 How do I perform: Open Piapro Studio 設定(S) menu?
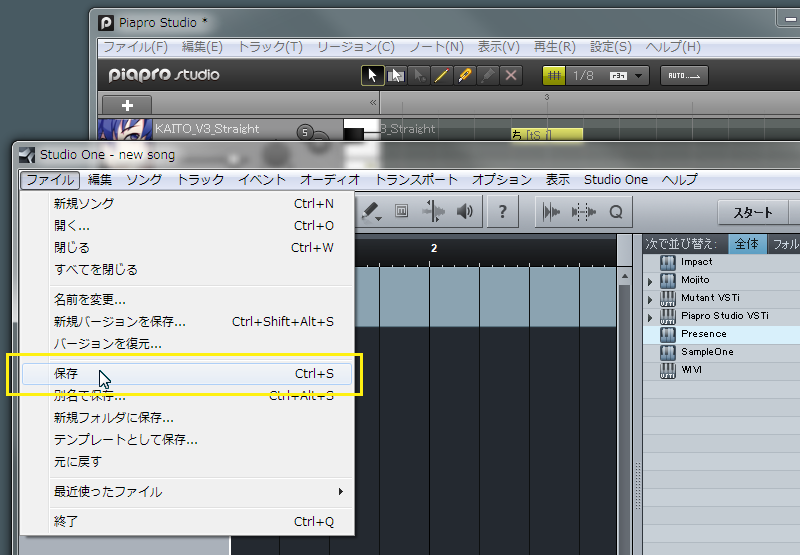611,47
